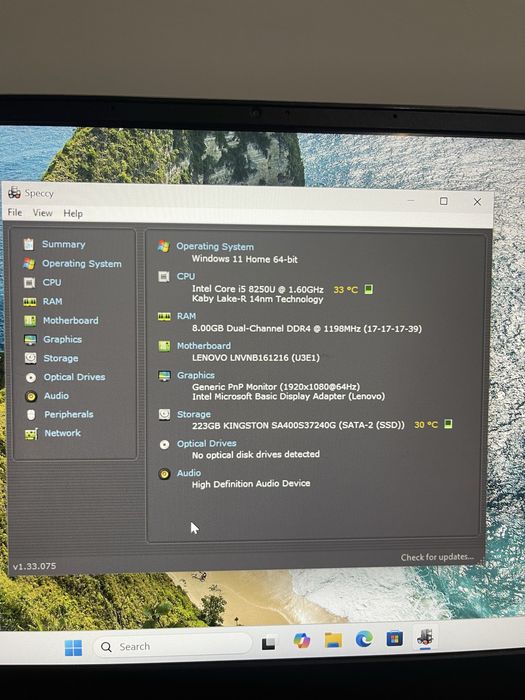525x700 pixels.
Task: Open the CPU heading link in summary
Action: coord(186,276)
